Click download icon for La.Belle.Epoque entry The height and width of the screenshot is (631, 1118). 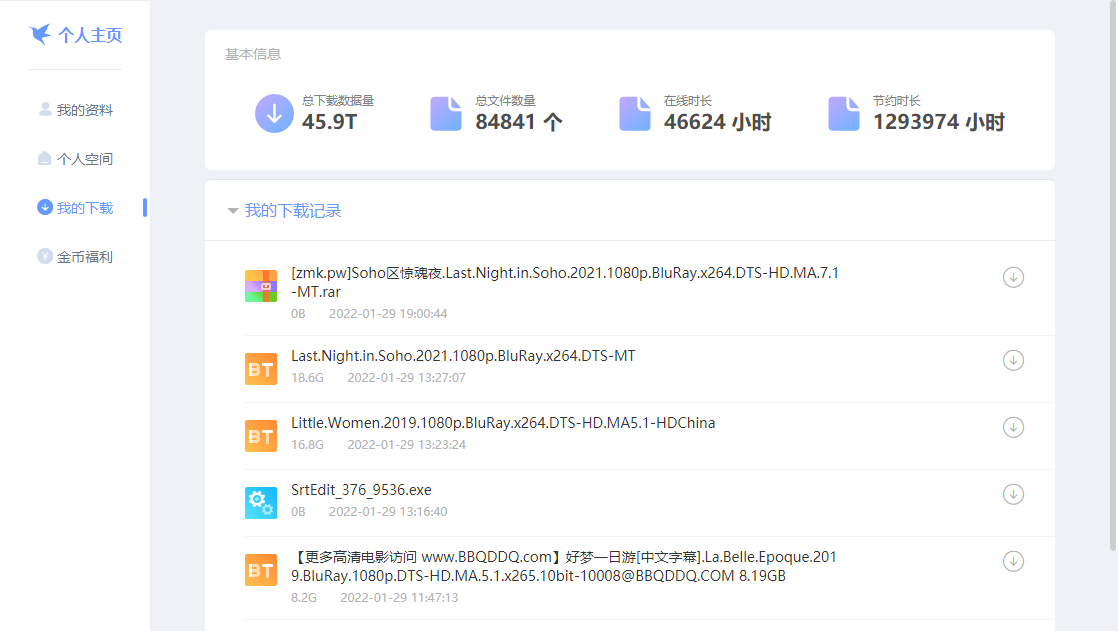(x=1013, y=561)
